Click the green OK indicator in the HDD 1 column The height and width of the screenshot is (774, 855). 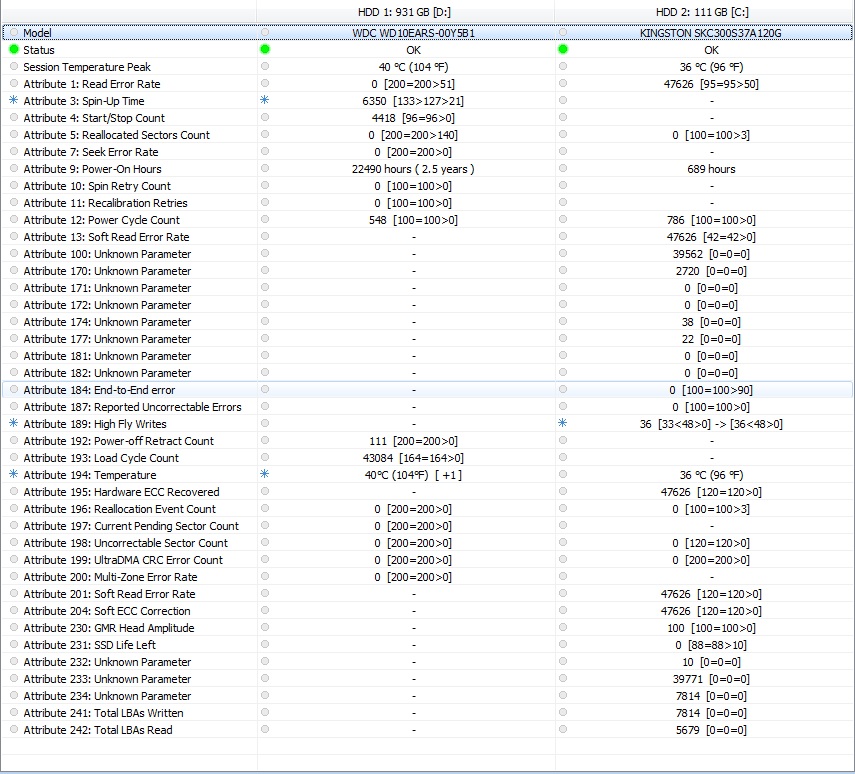point(265,49)
